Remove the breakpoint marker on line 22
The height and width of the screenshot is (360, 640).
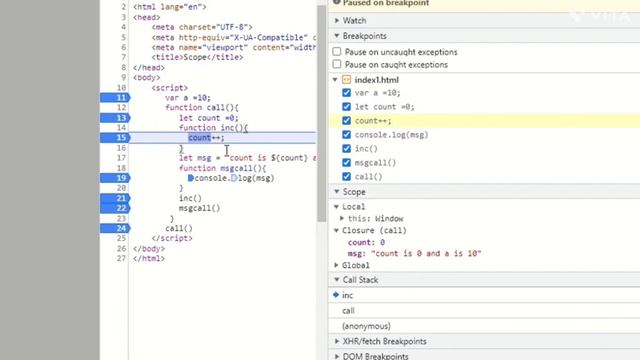pos(116,208)
